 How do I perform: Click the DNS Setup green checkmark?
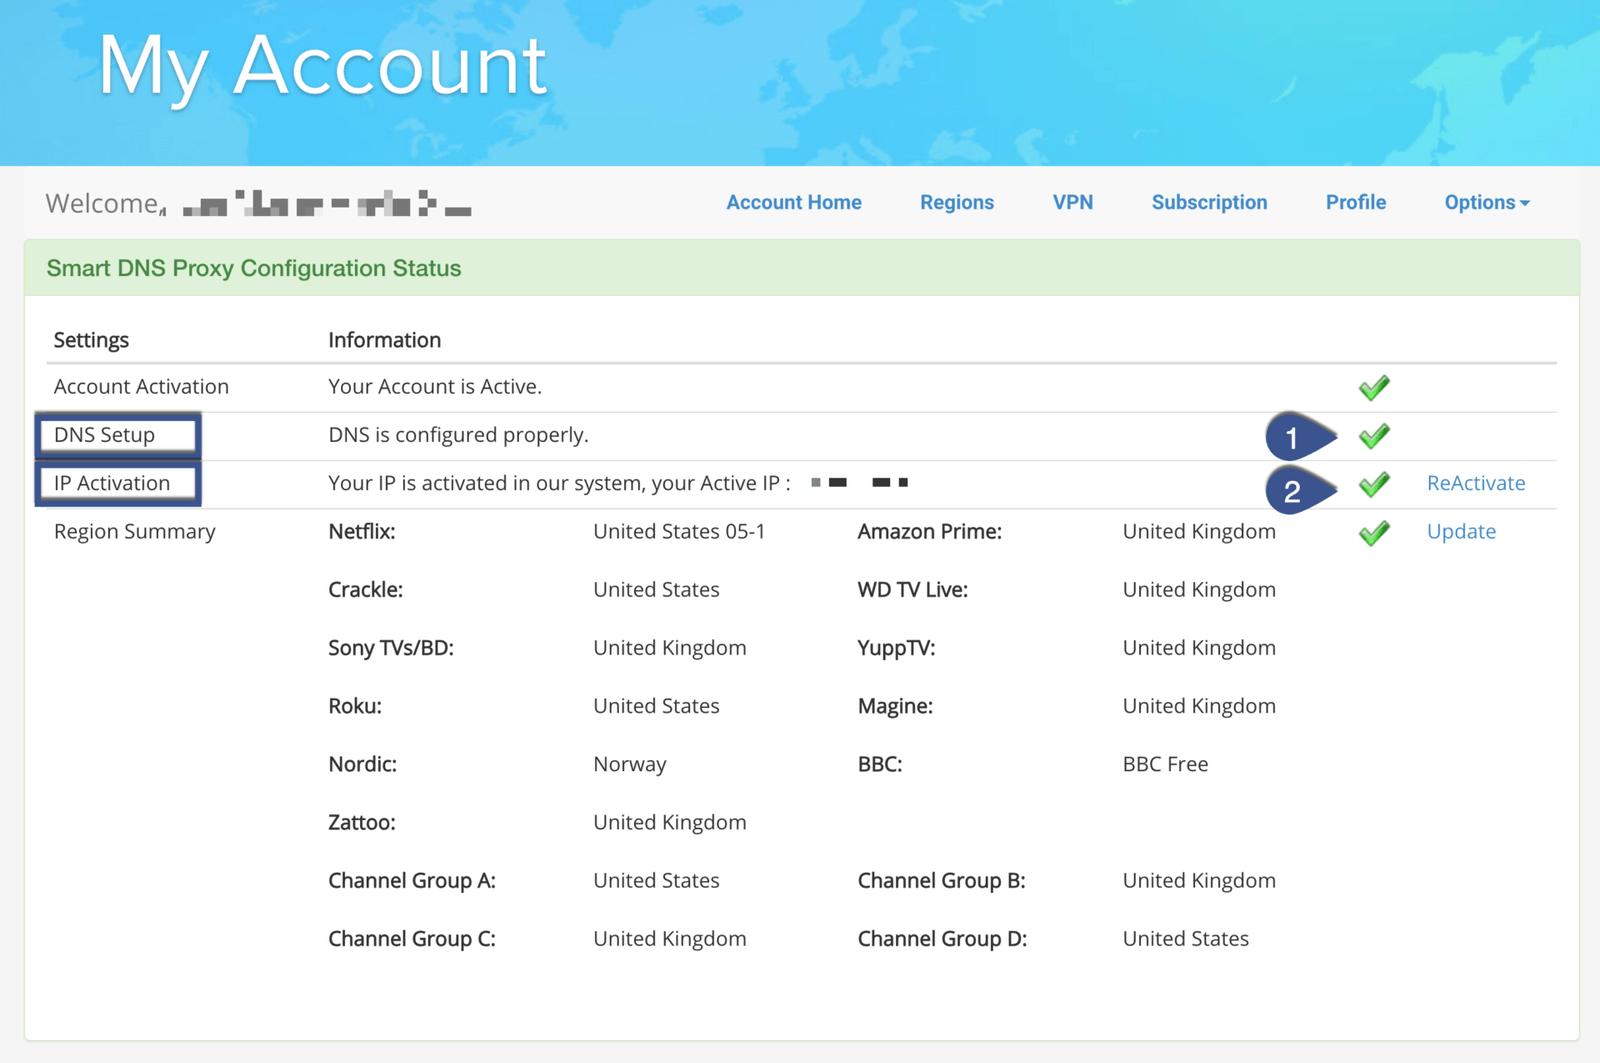1374,436
